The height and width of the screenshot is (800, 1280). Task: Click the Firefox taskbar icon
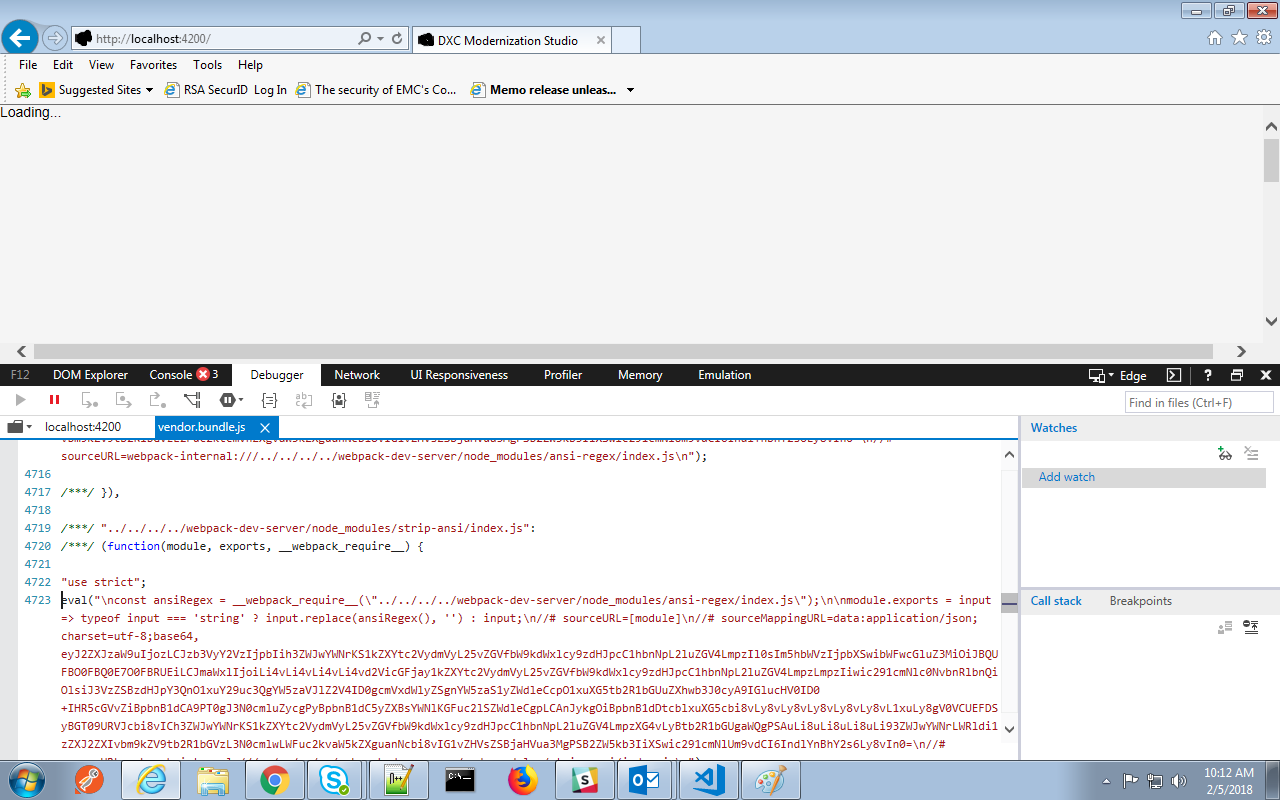coord(523,780)
